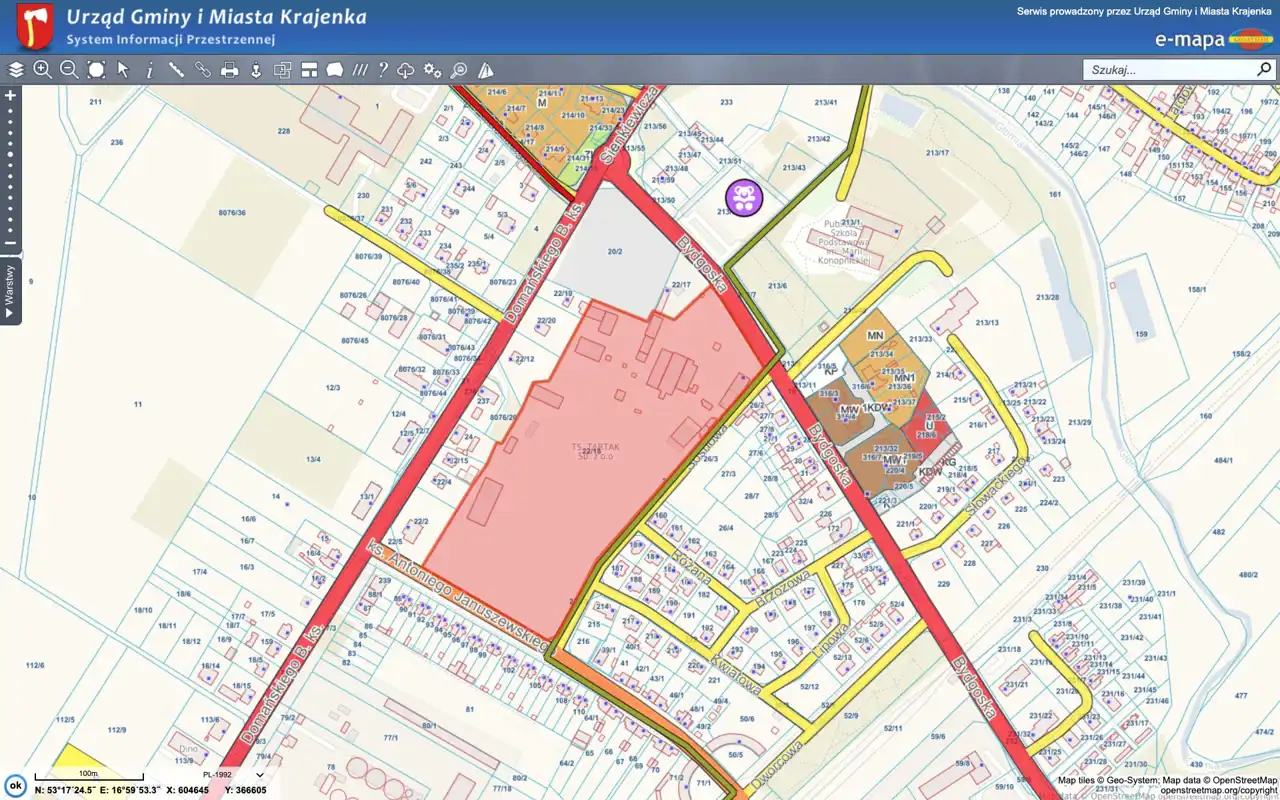Viewport: 1280px width, 800px height.
Task: Activate the arrow pointer selection tool
Action: coord(123,70)
